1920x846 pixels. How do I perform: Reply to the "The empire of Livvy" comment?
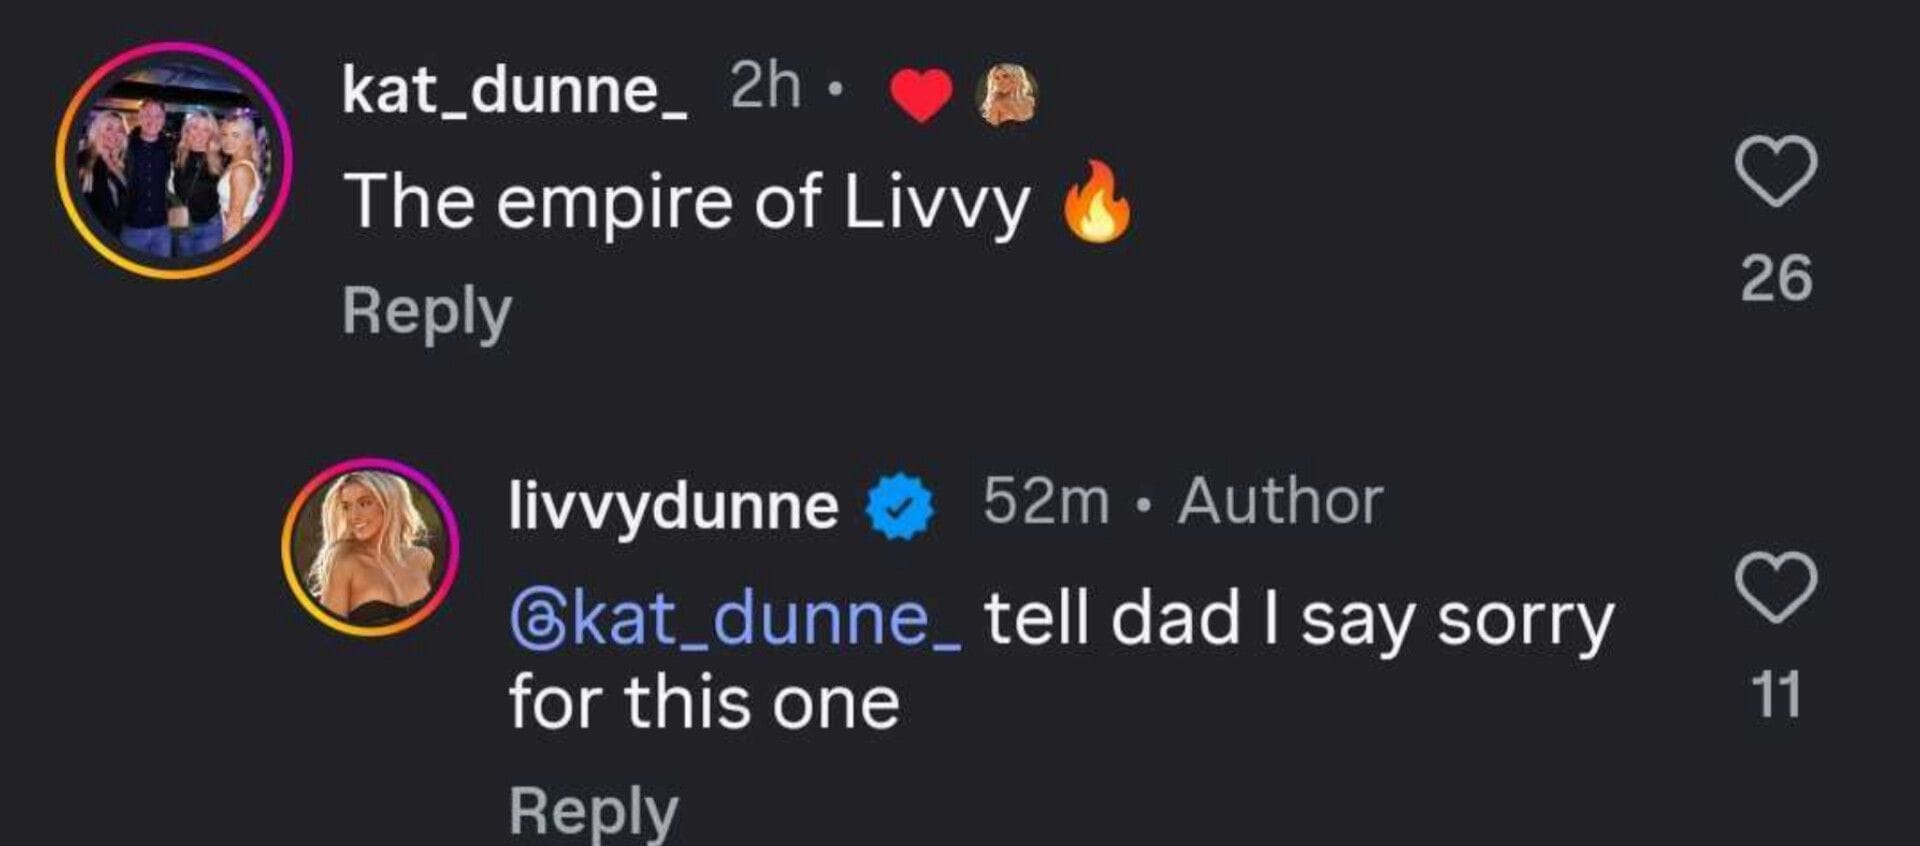(x=427, y=311)
